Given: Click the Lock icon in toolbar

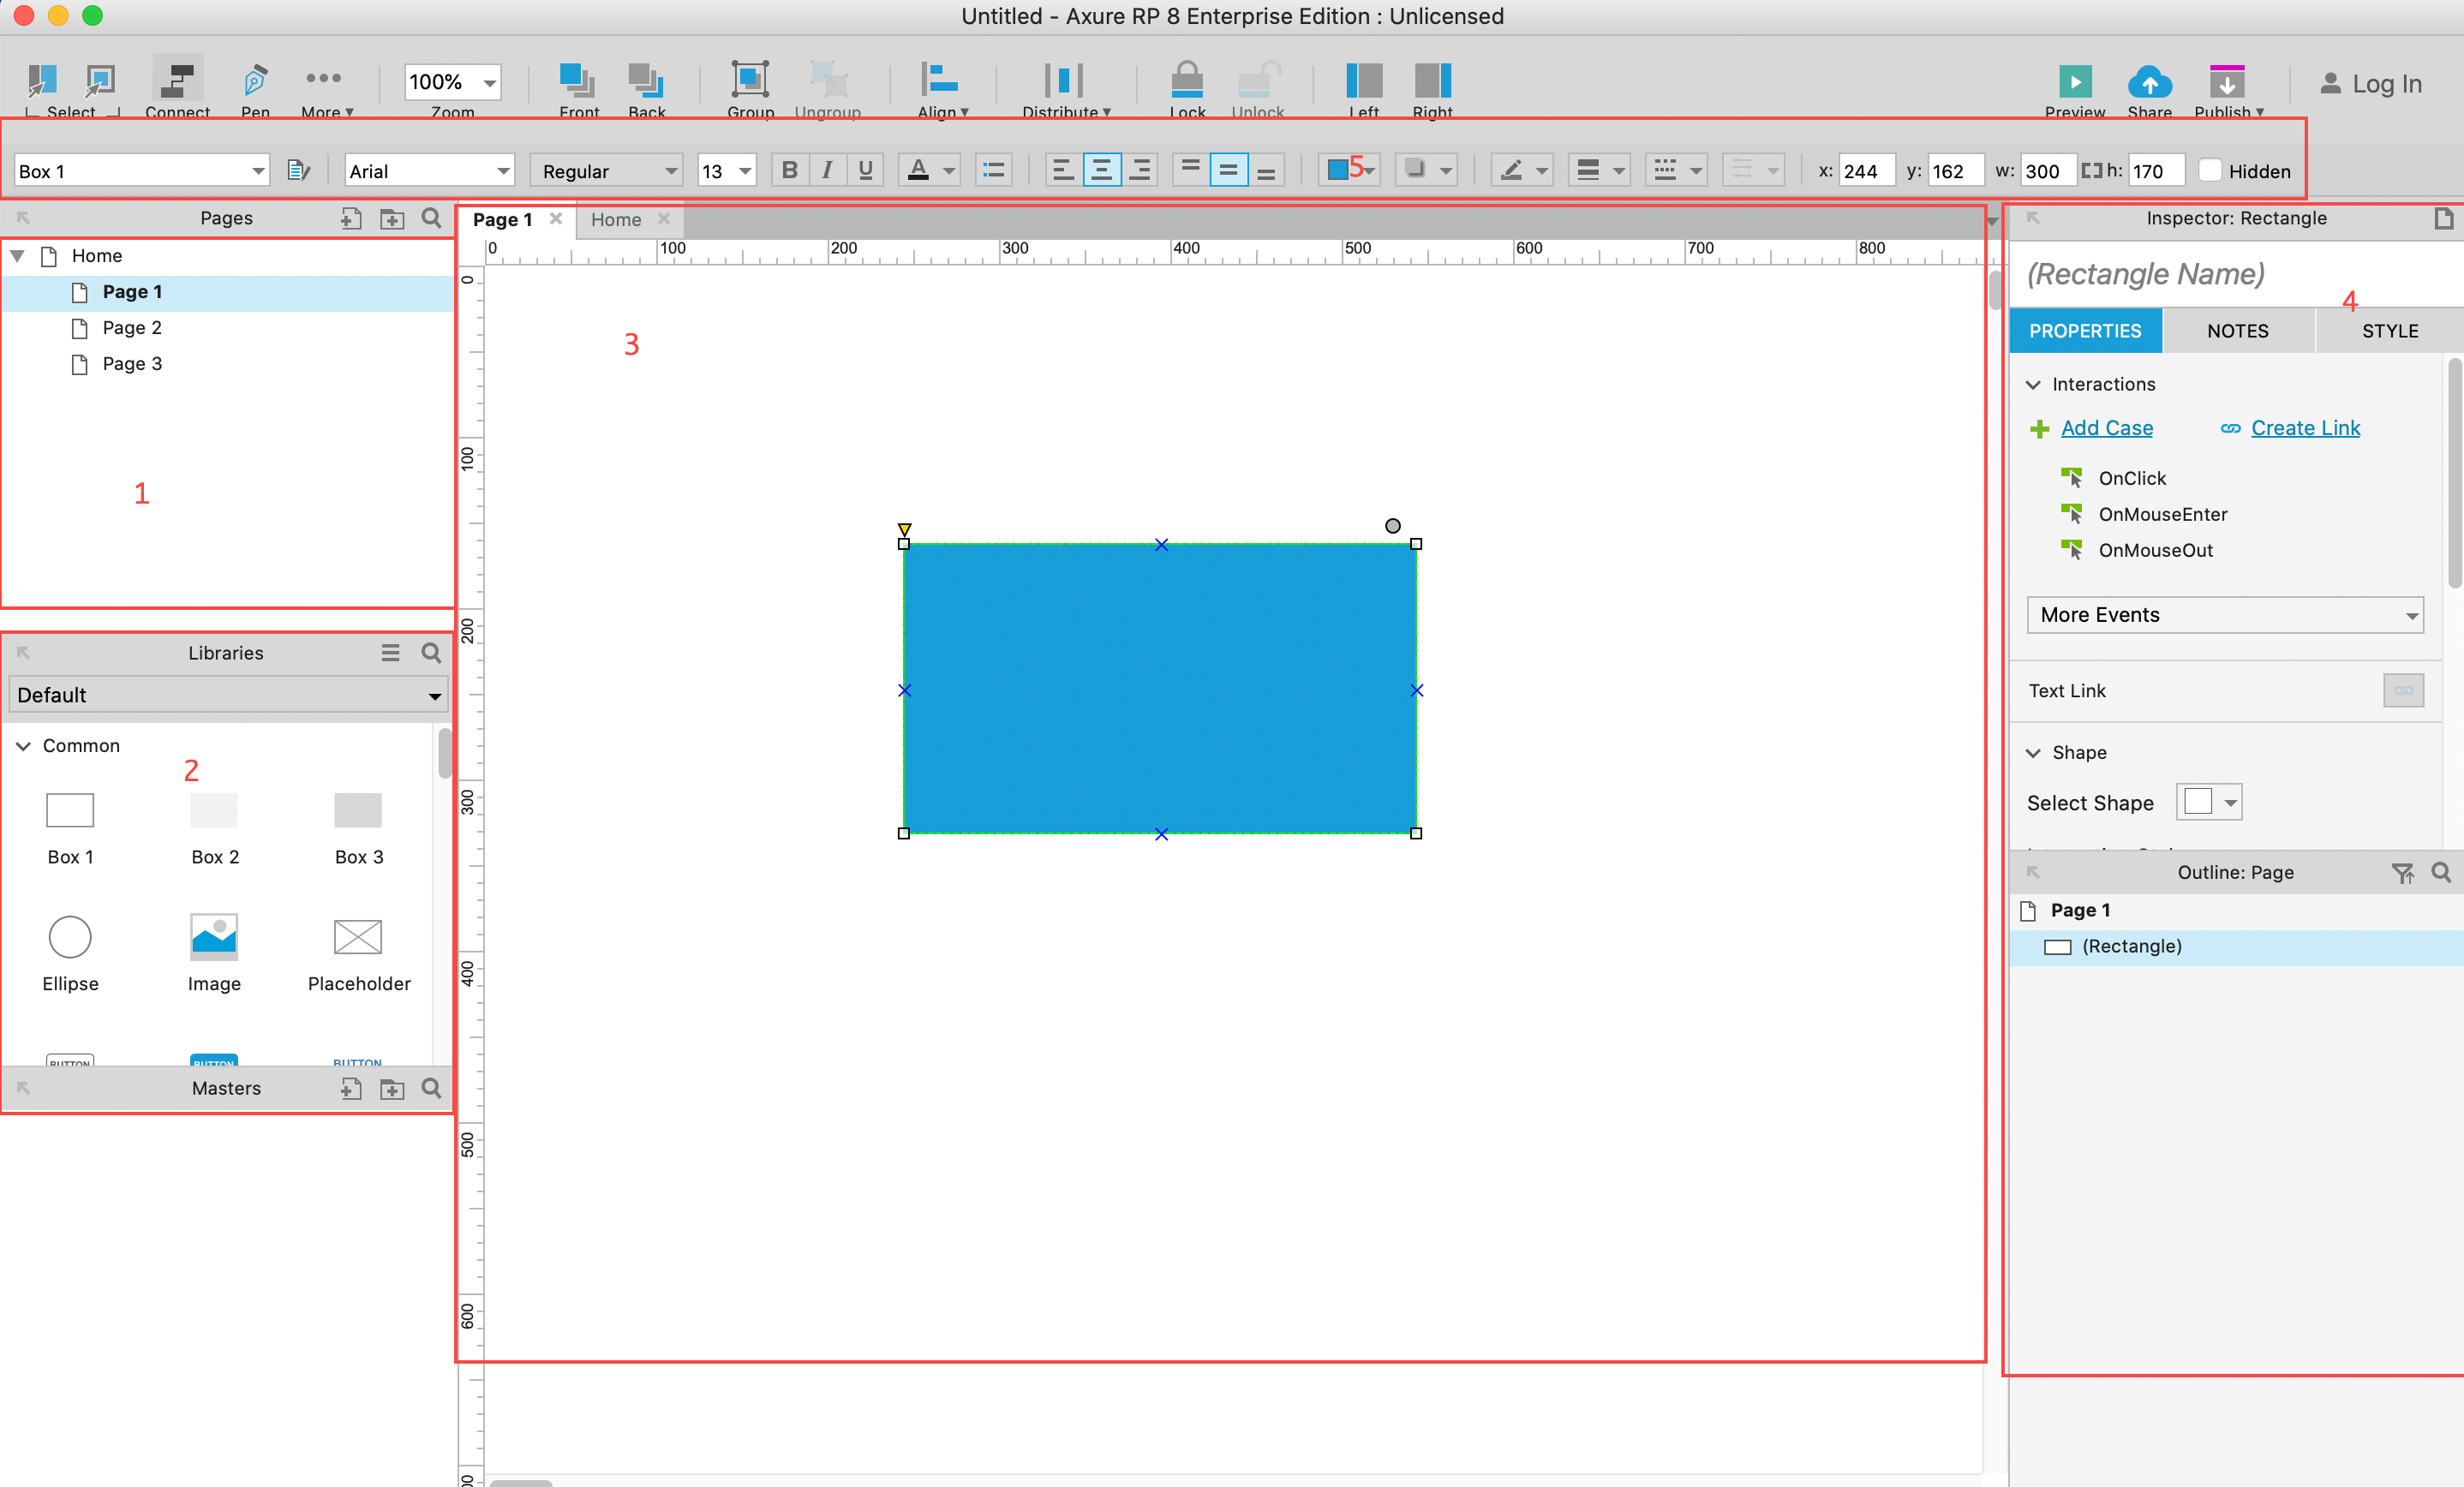Looking at the screenshot, I should point(1187,80).
